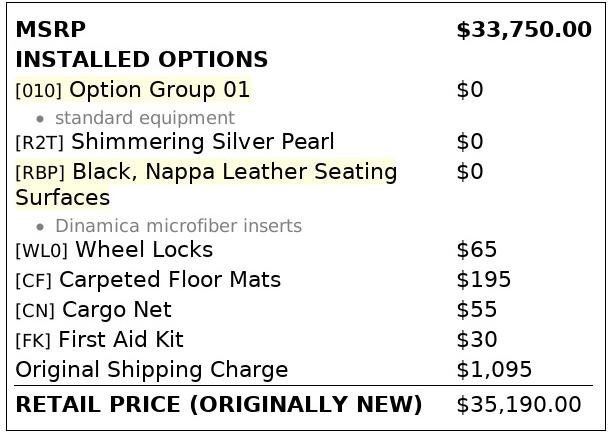Select the [010] option code

click(38, 91)
